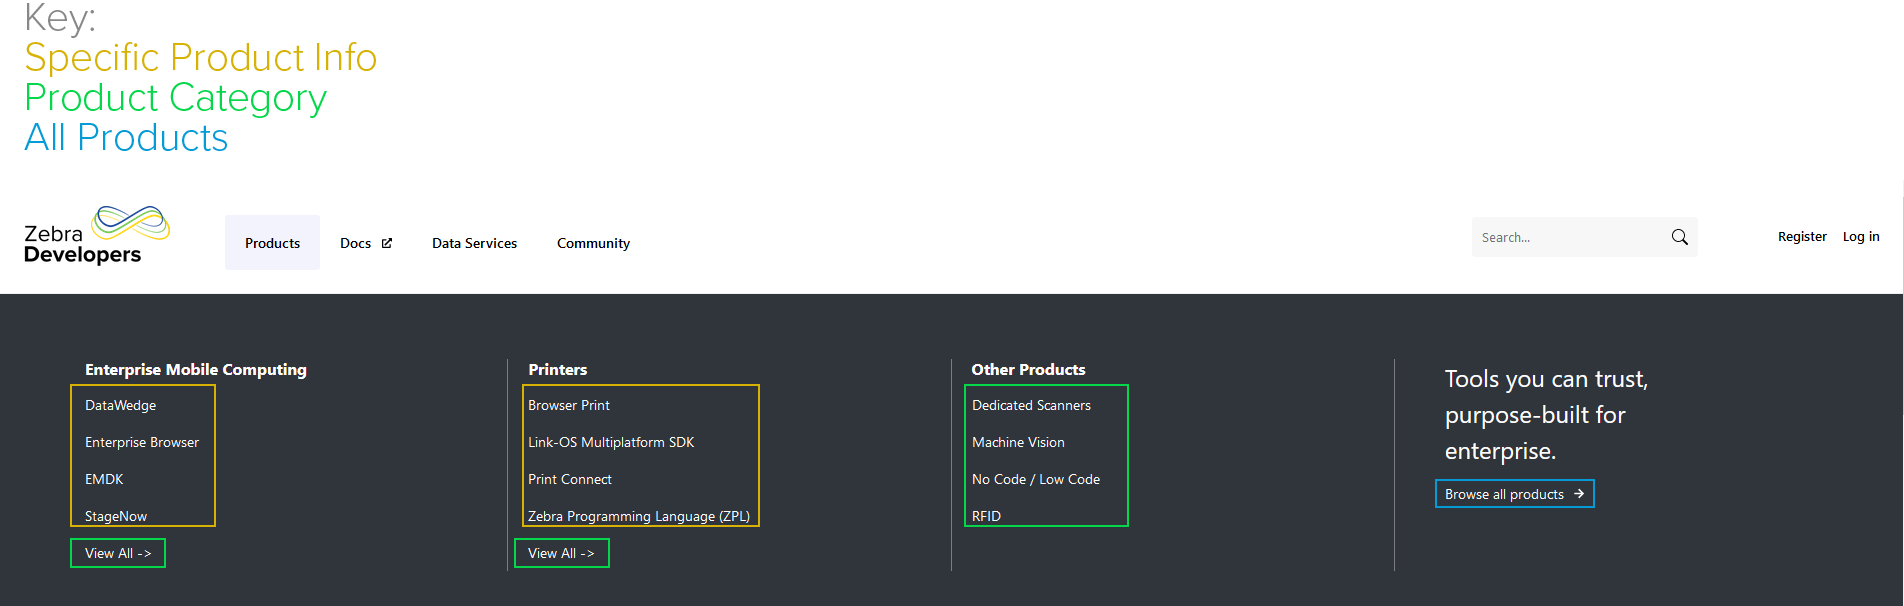Image resolution: width=1904 pixels, height=606 pixels.
Task: Click the arrow in Browse all products
Action: point(1579,494)
